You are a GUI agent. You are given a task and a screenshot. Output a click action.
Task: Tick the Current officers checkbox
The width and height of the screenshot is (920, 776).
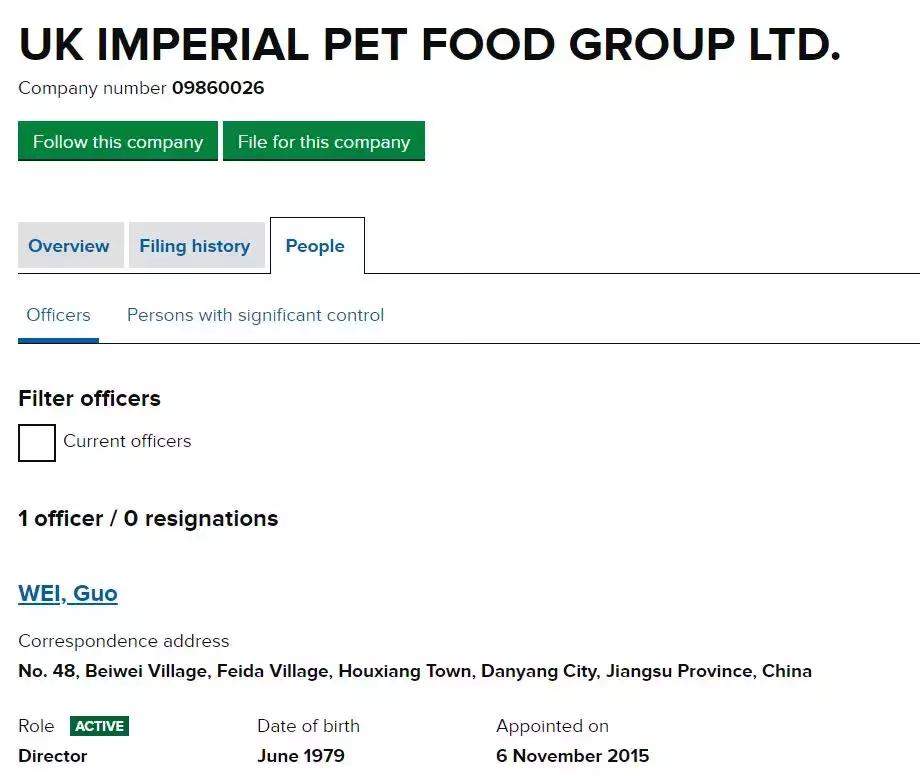pos(37,443)
